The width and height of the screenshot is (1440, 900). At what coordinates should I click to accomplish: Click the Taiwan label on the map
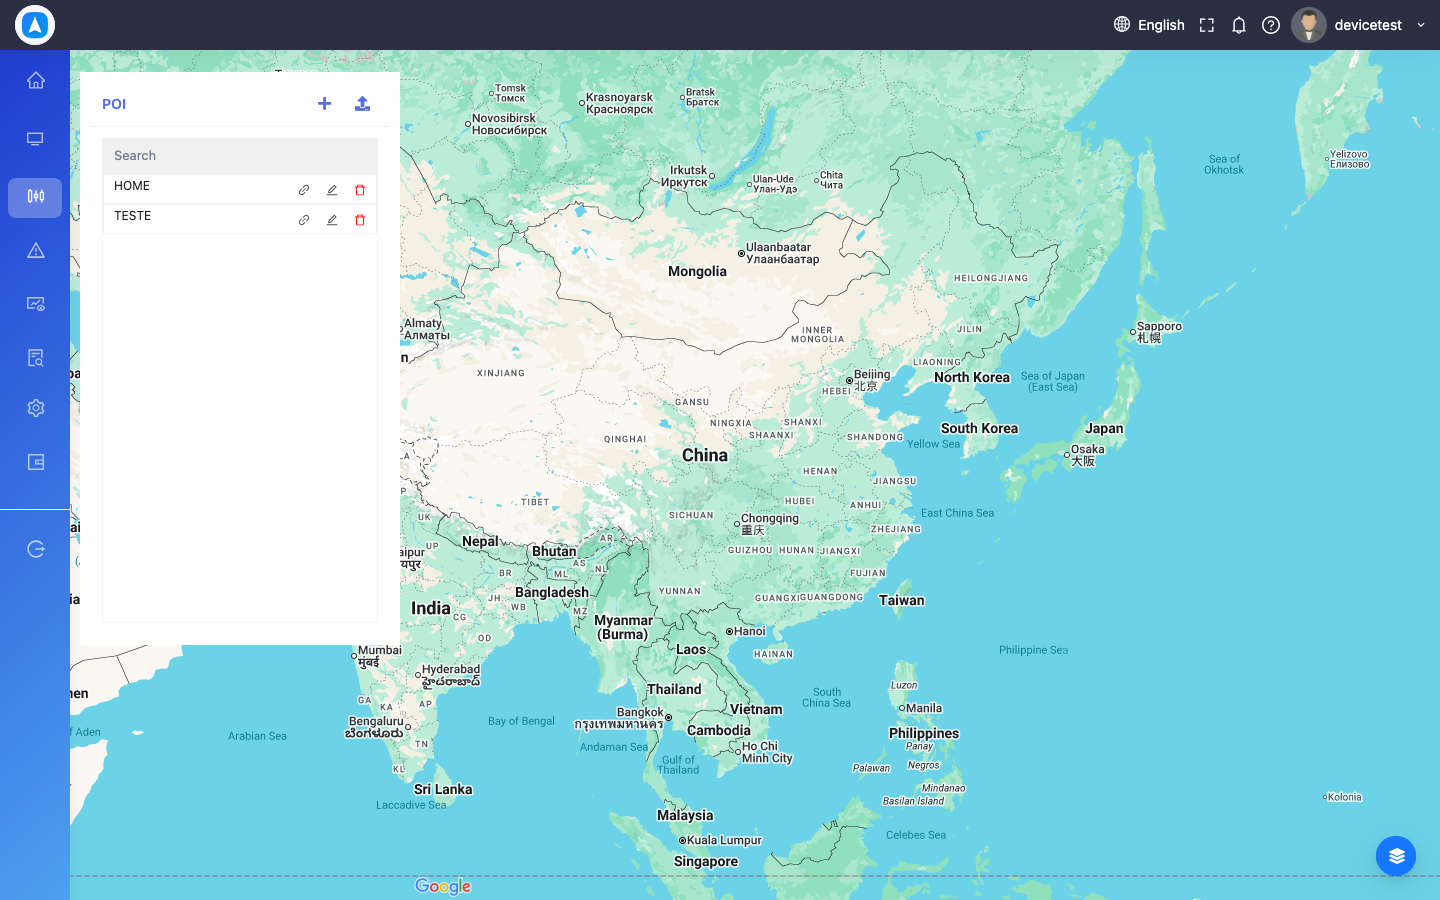coord(902,600)
